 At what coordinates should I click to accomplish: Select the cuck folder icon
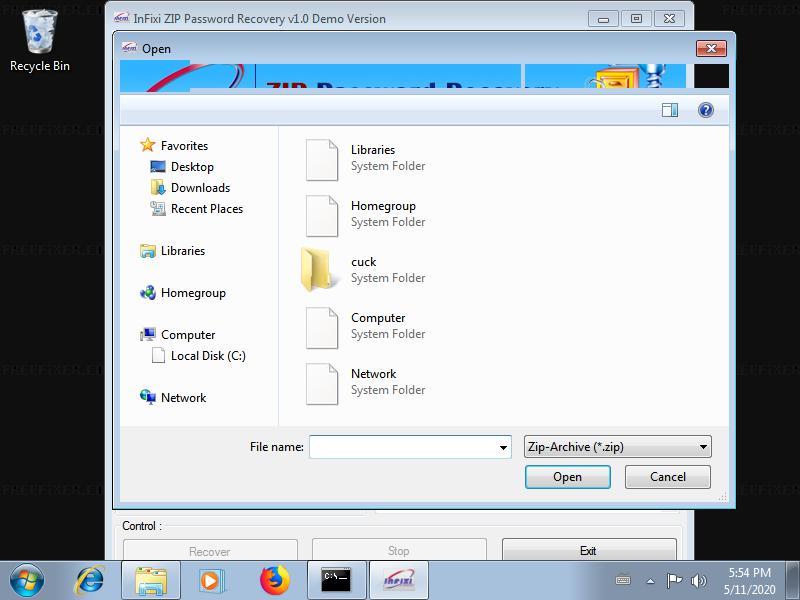coord(319,270)
